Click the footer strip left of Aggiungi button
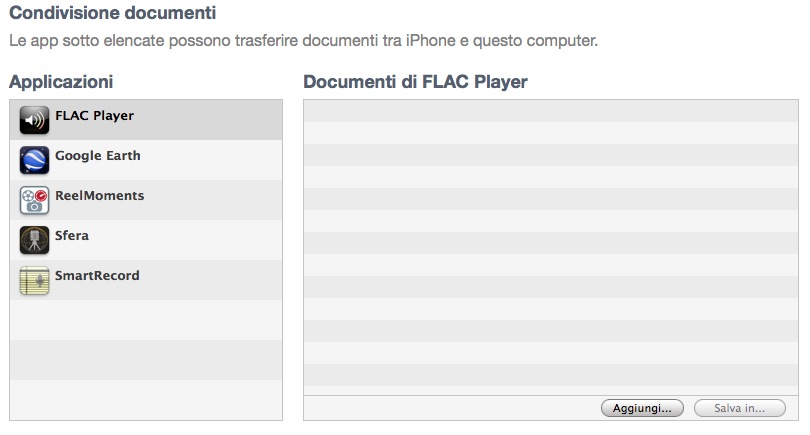The image size is (810, 435). tap(450, 408)
